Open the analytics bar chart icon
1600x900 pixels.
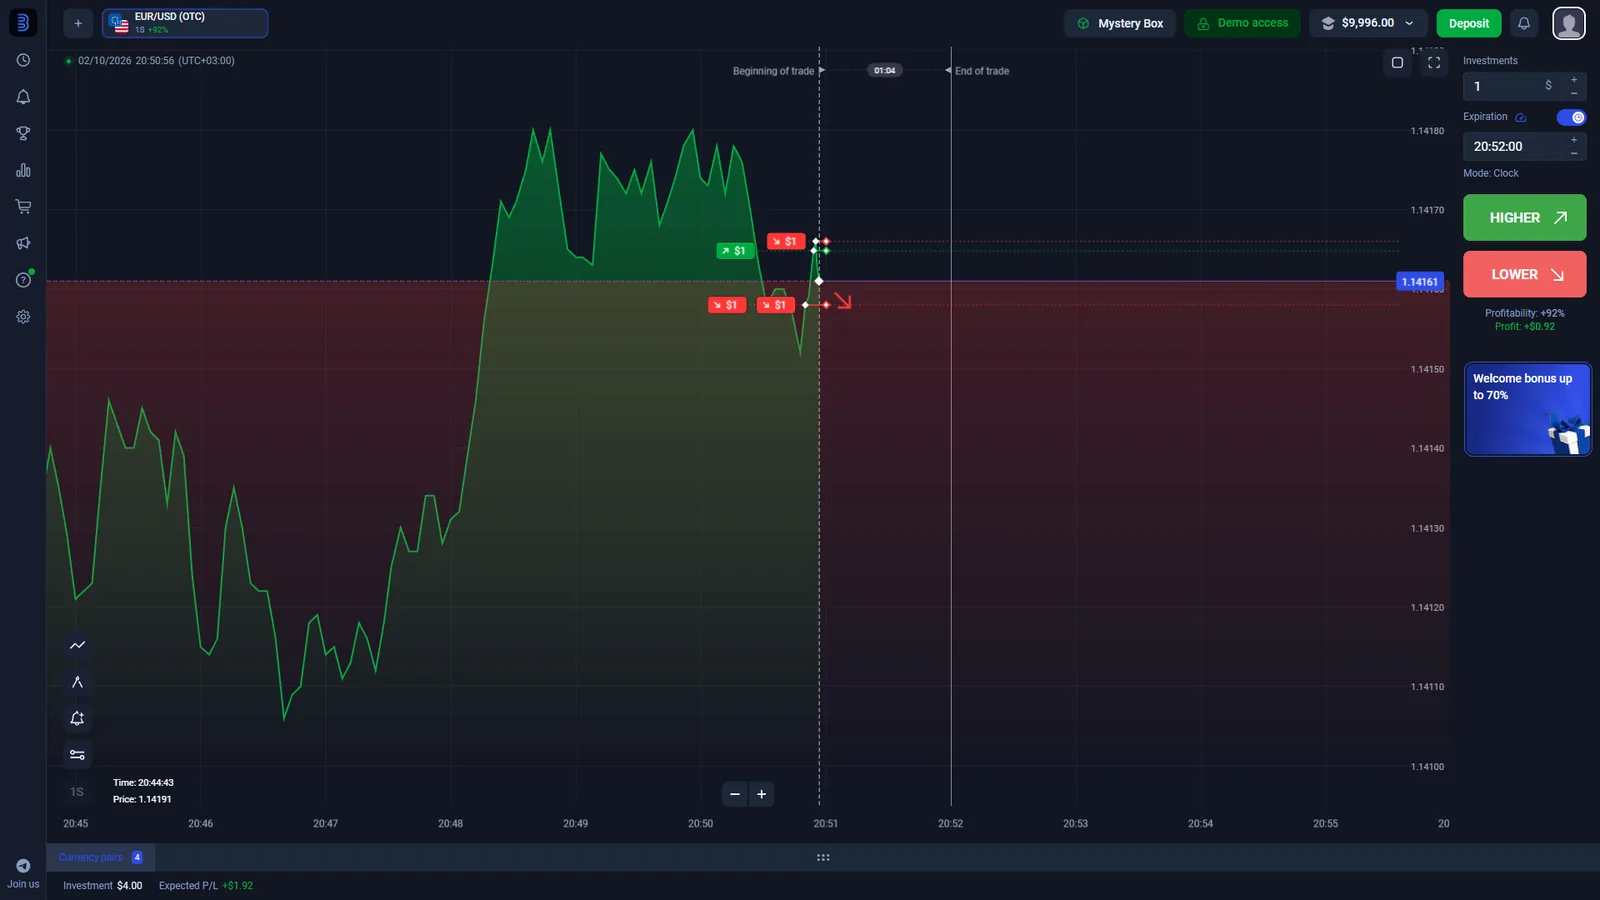click(23, 170)
